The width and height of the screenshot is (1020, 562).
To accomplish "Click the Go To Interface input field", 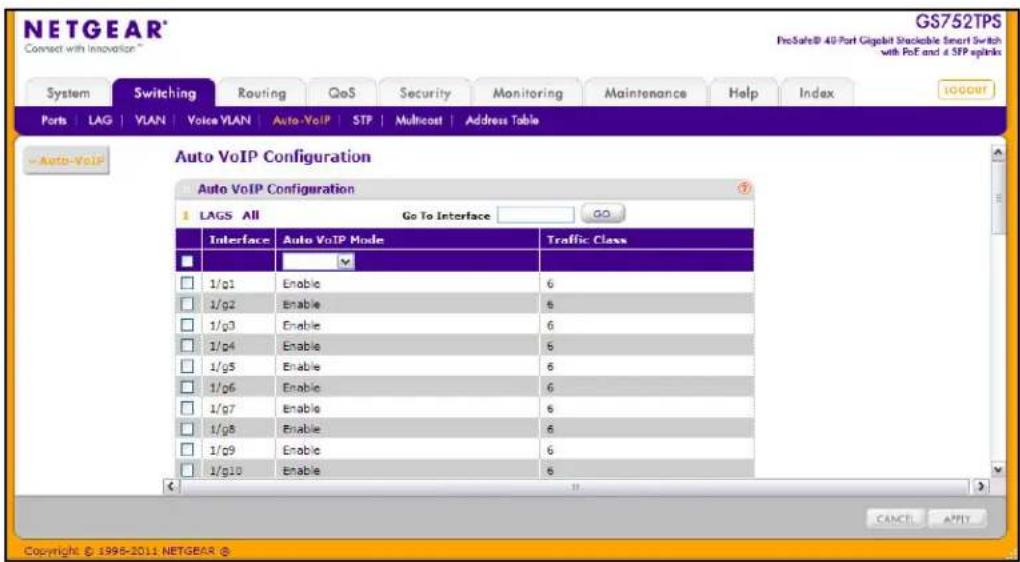I will (536, 215).
